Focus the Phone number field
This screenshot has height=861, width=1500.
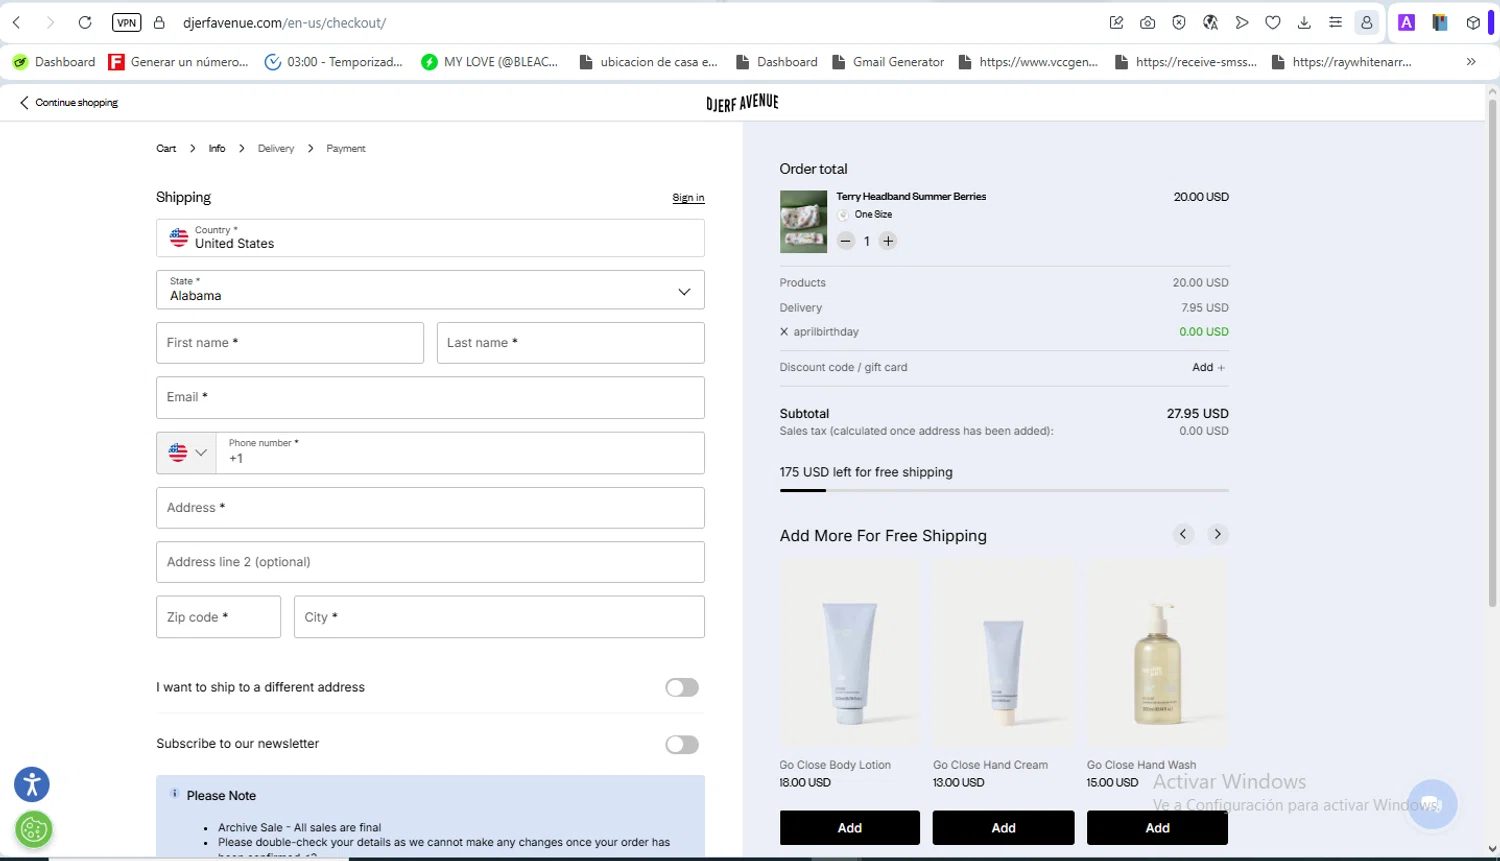point(461,453)
